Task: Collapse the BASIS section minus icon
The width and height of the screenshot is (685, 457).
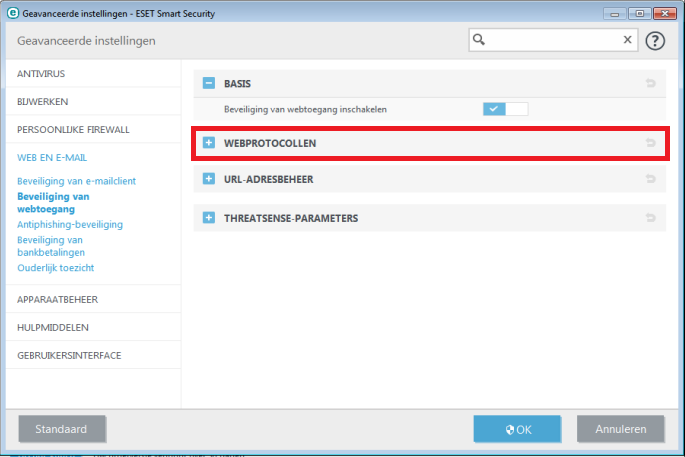Action: click(209, 83)
